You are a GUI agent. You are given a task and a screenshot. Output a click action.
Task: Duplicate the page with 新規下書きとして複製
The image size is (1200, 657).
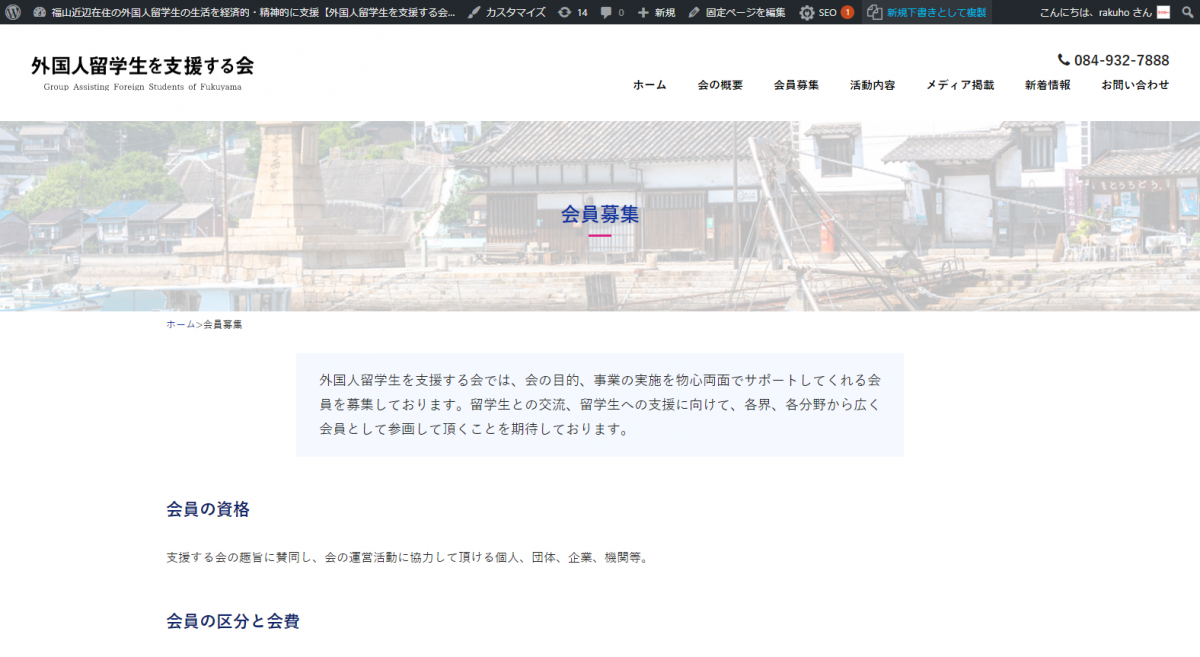pos(927,12)
